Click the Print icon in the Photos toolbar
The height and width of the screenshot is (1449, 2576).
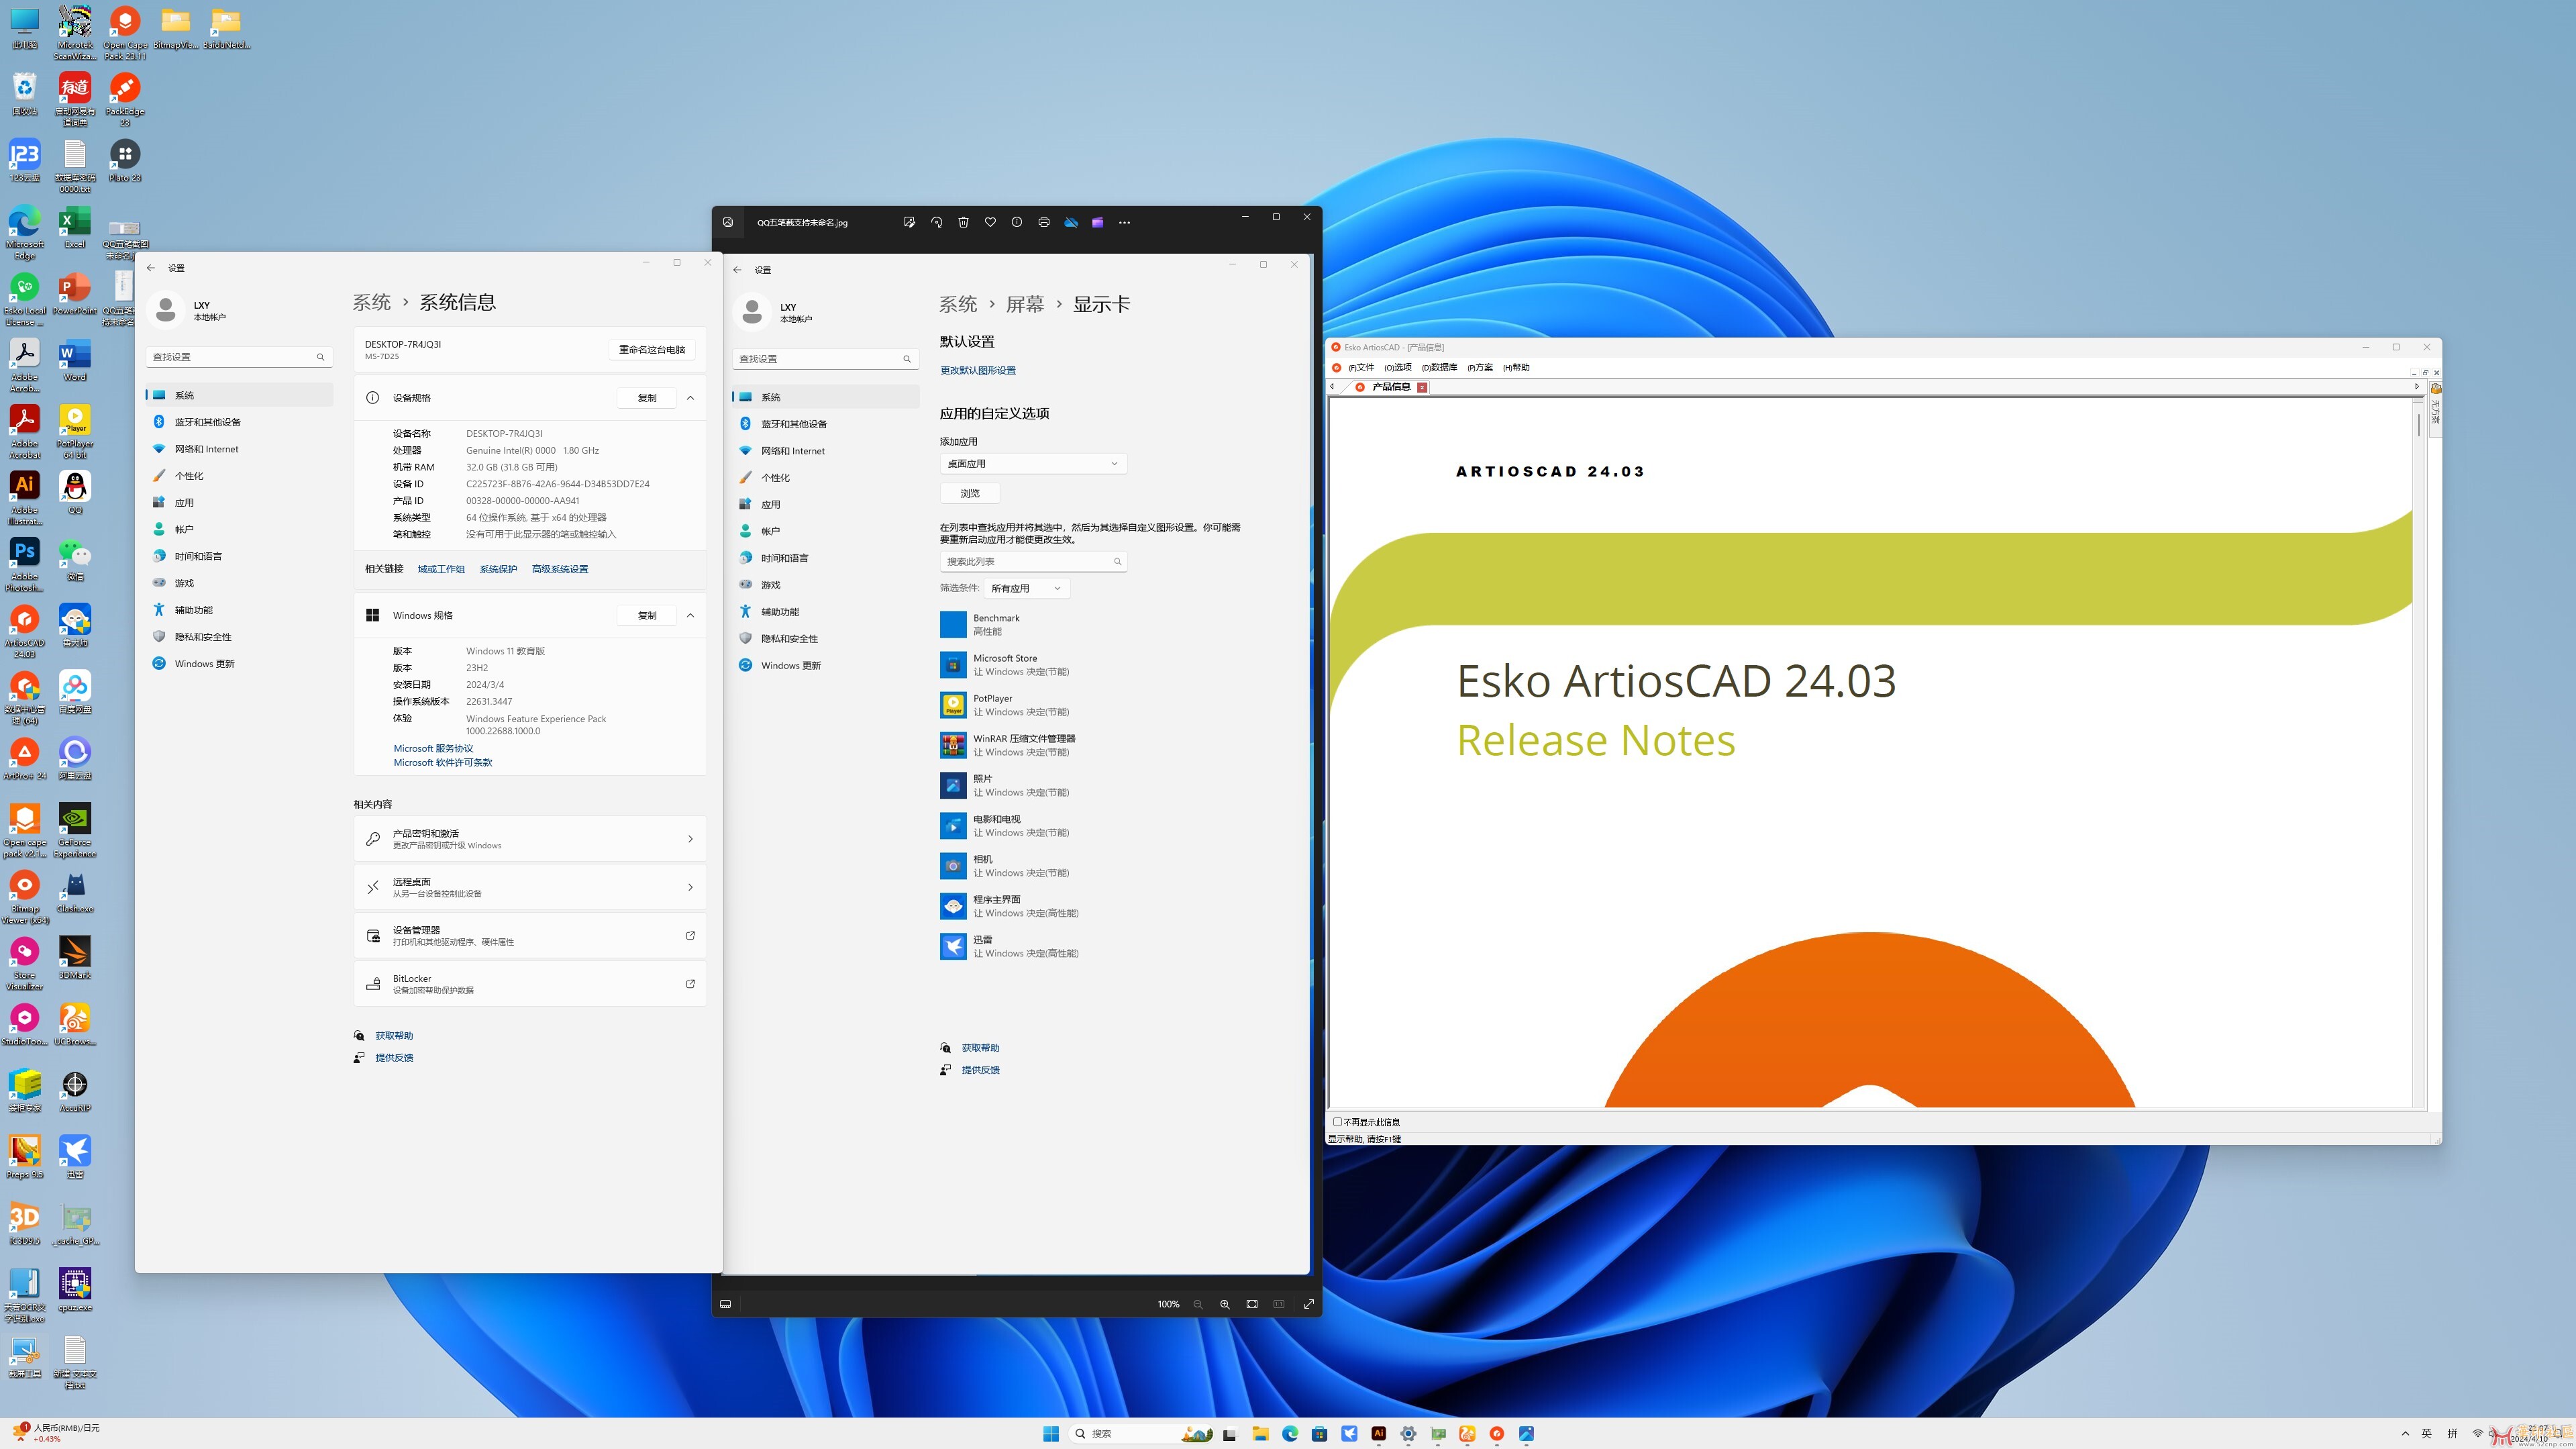1043,222
